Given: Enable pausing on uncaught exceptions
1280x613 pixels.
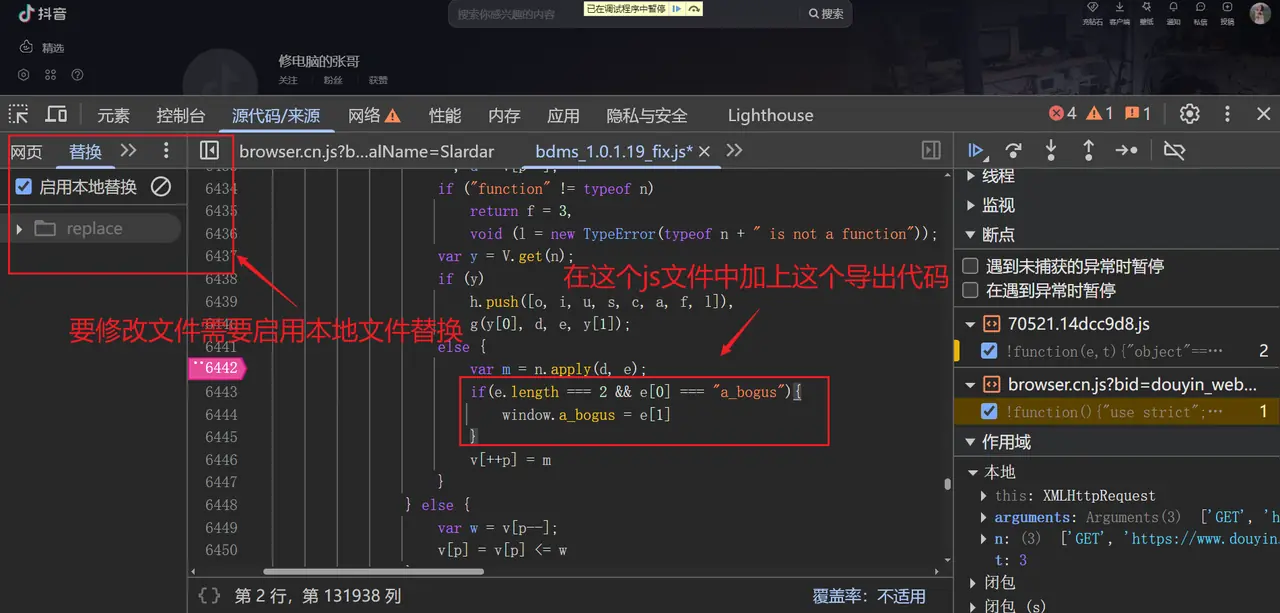Looking at the screenshot, I should point(969,265).
